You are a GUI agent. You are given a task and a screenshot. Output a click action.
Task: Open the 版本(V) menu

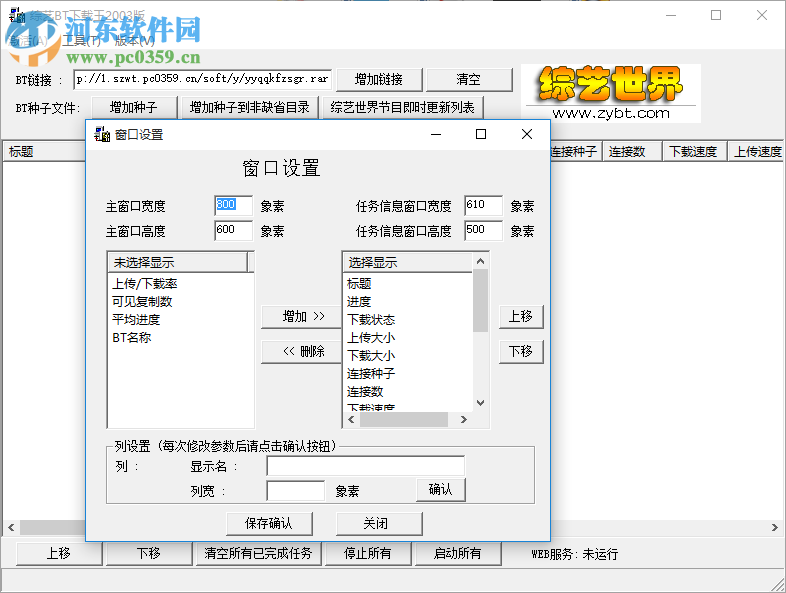[134, 41]
